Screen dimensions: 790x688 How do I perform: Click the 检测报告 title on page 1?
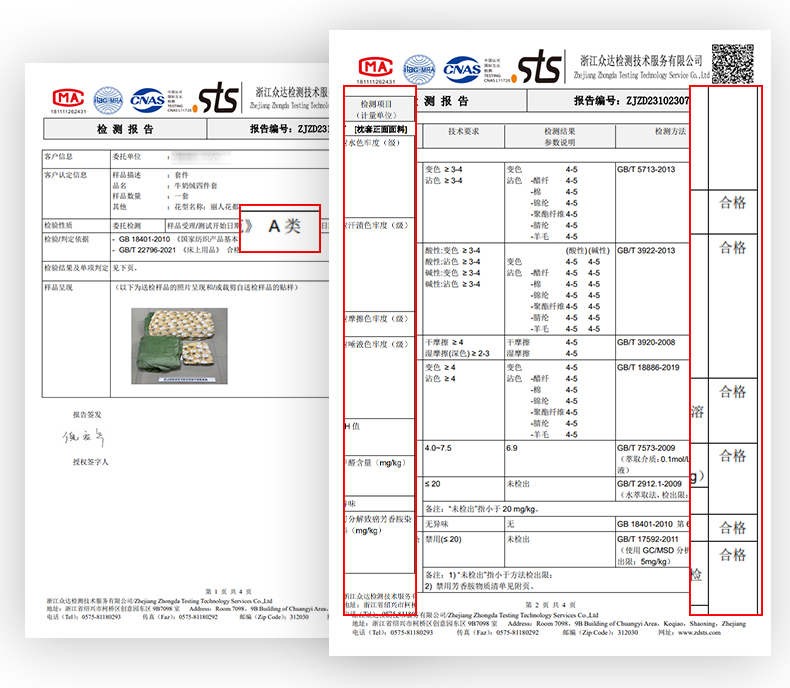pos(125,129)
